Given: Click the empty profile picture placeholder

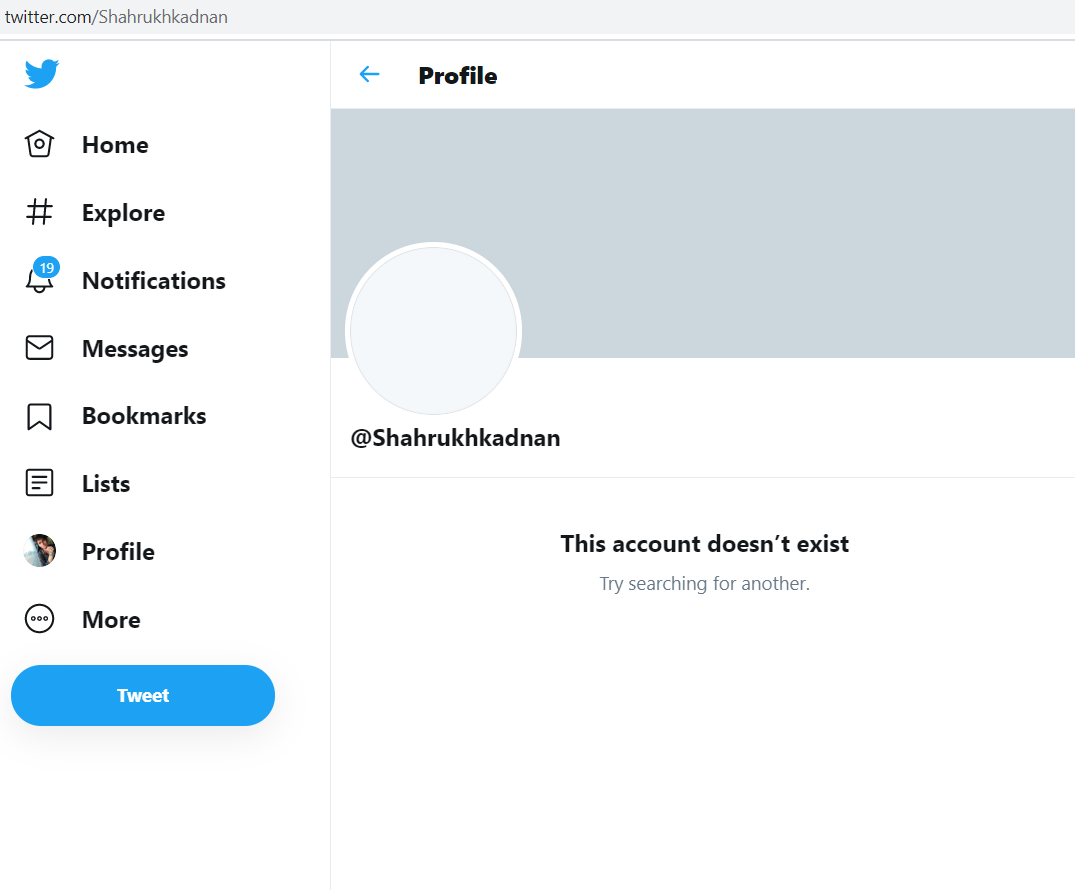Looking at the screenshot, I should coord(433,330).
